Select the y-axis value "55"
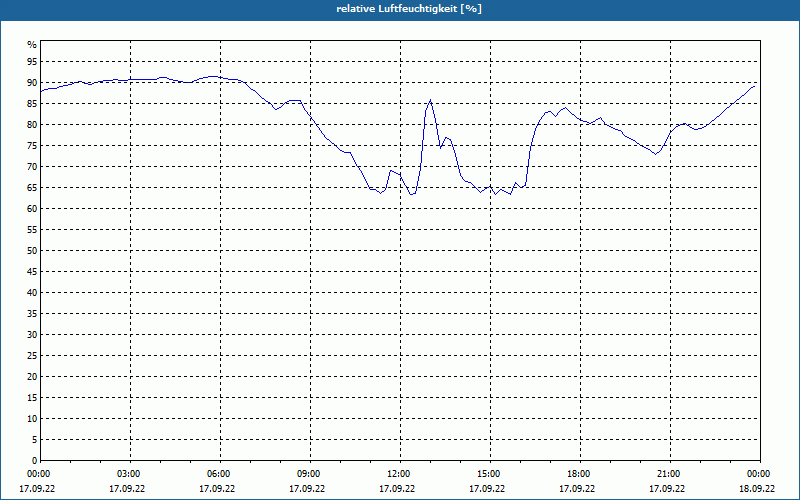800x500 pixels. coord(32,230)
